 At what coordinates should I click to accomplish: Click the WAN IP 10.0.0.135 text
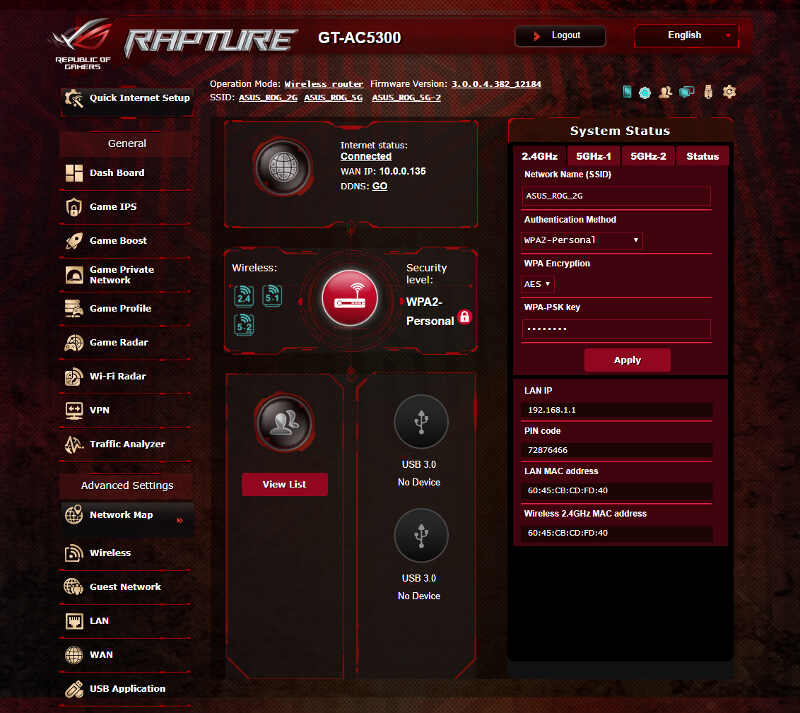[x=402, y=171]
